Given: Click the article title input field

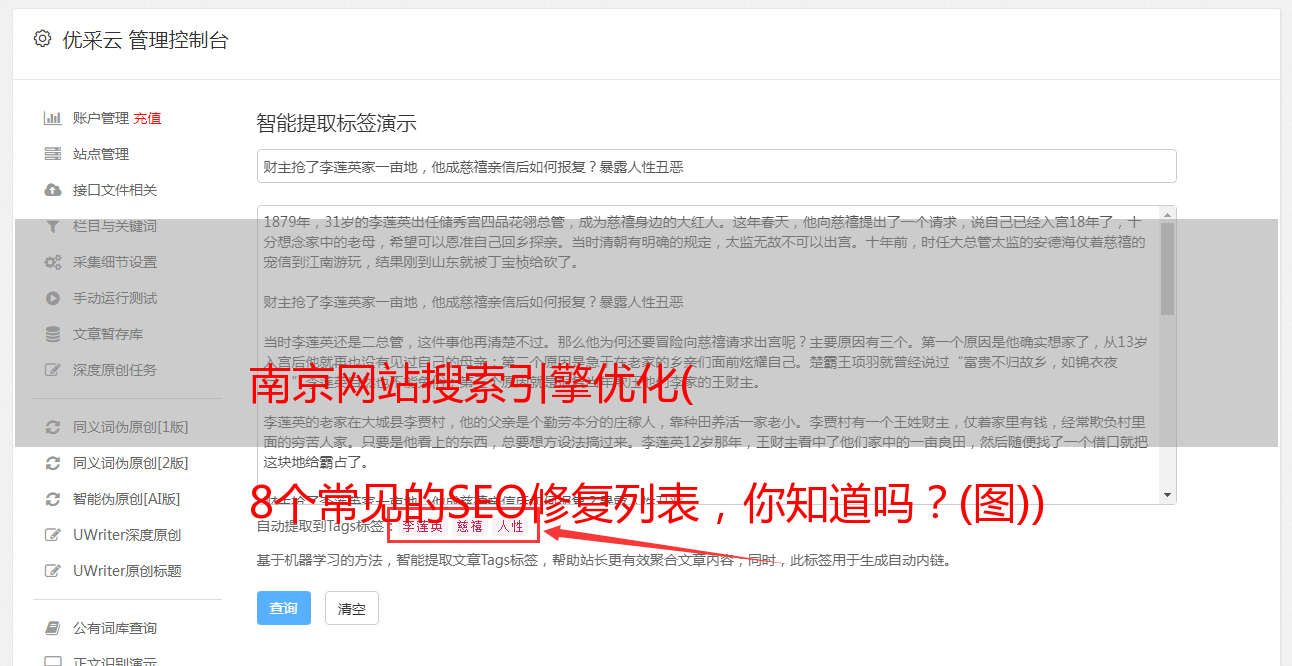Looking at the screenshot, I should coord(716,166).
